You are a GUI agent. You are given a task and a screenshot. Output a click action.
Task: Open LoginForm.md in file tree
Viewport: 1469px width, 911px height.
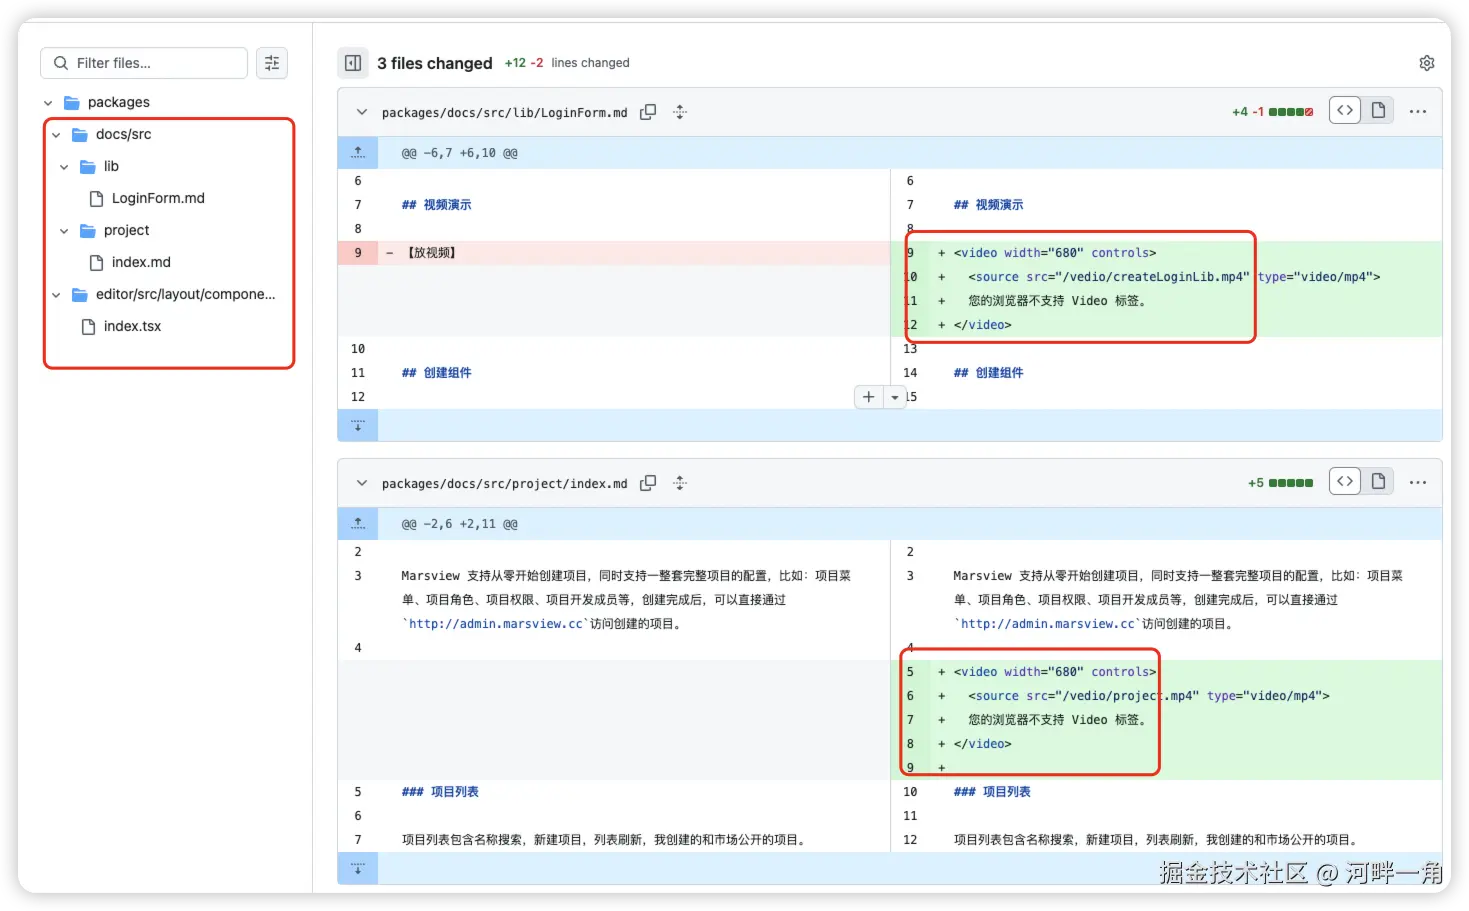[158, 198]
